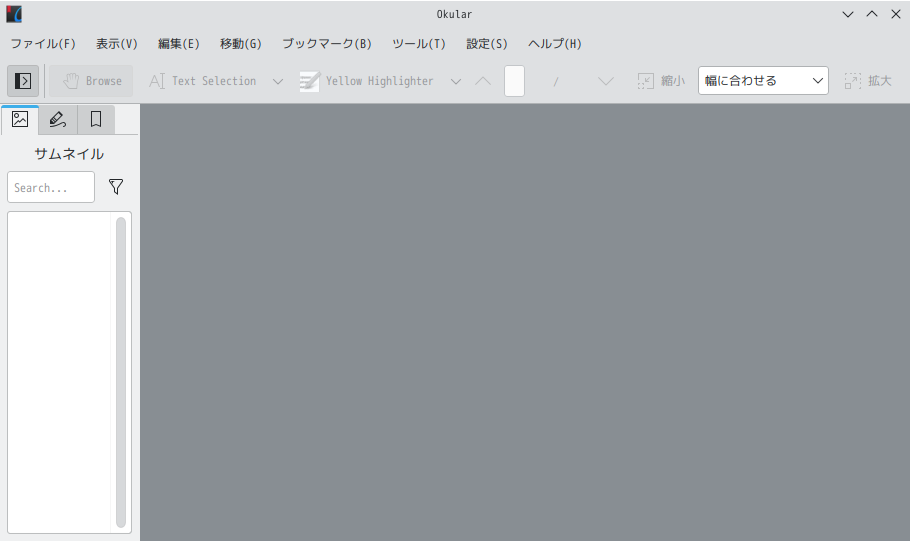
Task: Switch to the bookmarks sidebar tab
Action: 96,120
